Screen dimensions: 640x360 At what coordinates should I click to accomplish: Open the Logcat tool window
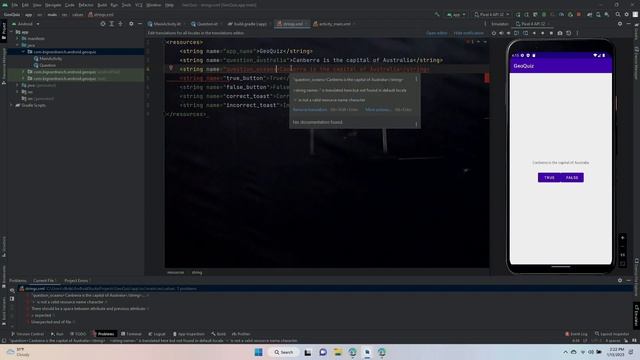[157, 334]
